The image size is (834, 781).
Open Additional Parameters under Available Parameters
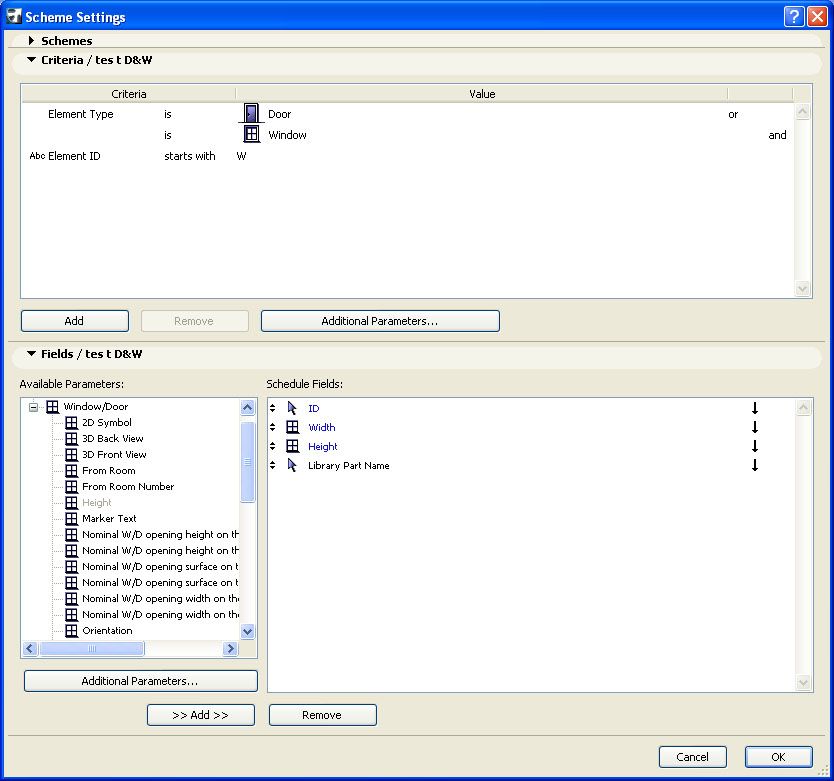pos(141,681)
